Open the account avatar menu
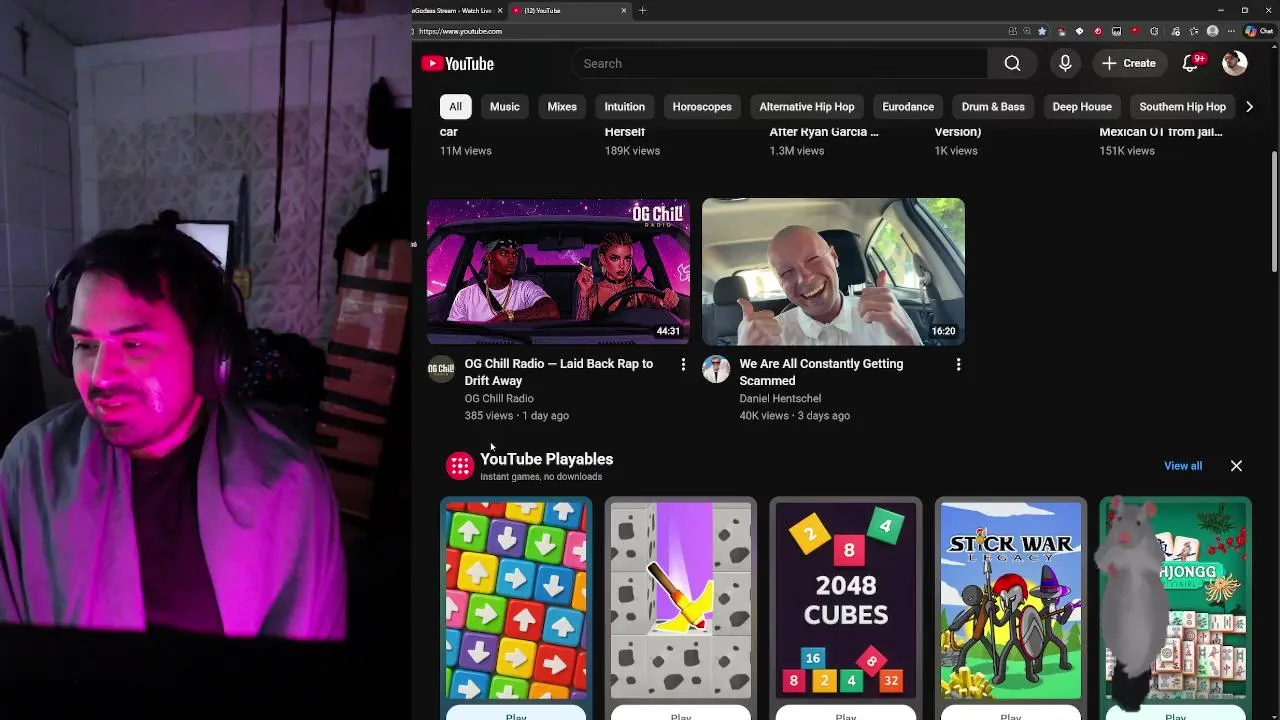Image resolution: width=1280 pixels, height=720 pixels. coord(1234,64)
